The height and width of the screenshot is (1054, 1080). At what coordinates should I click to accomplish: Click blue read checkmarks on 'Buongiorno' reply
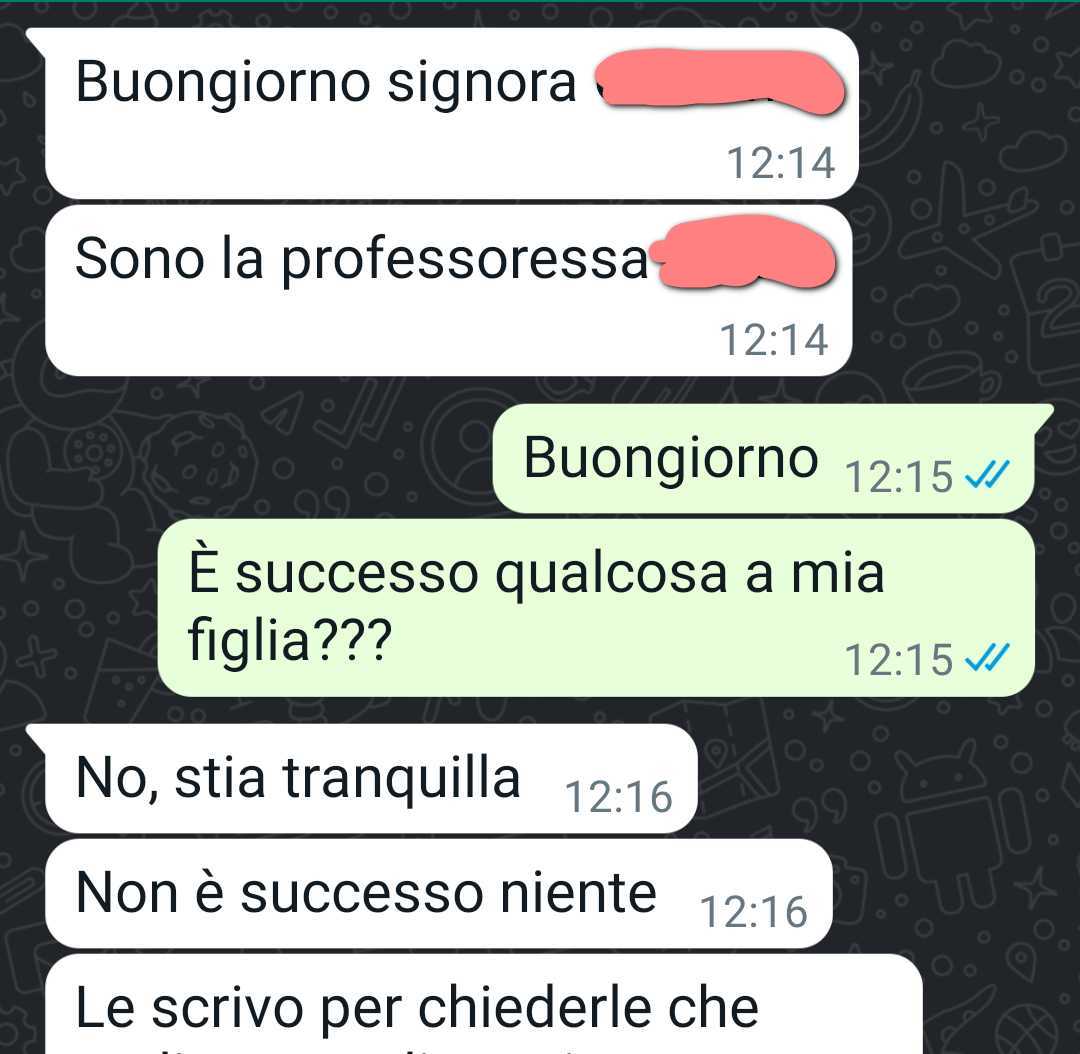(x=988, y=475)
